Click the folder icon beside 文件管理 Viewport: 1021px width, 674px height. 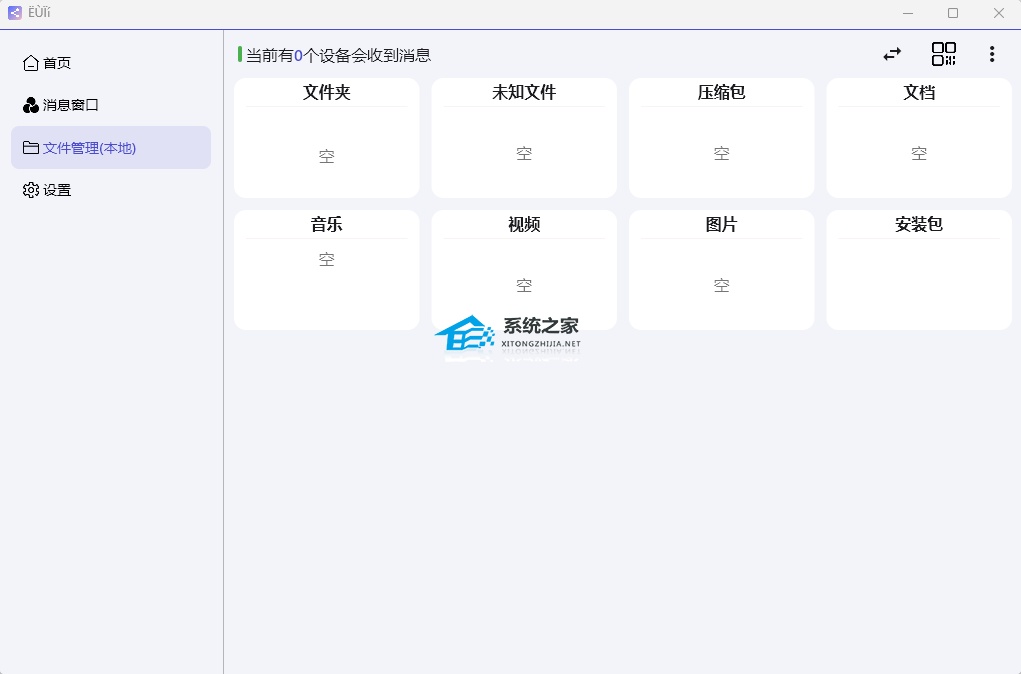pyautogui.click(x=31, y=148)
